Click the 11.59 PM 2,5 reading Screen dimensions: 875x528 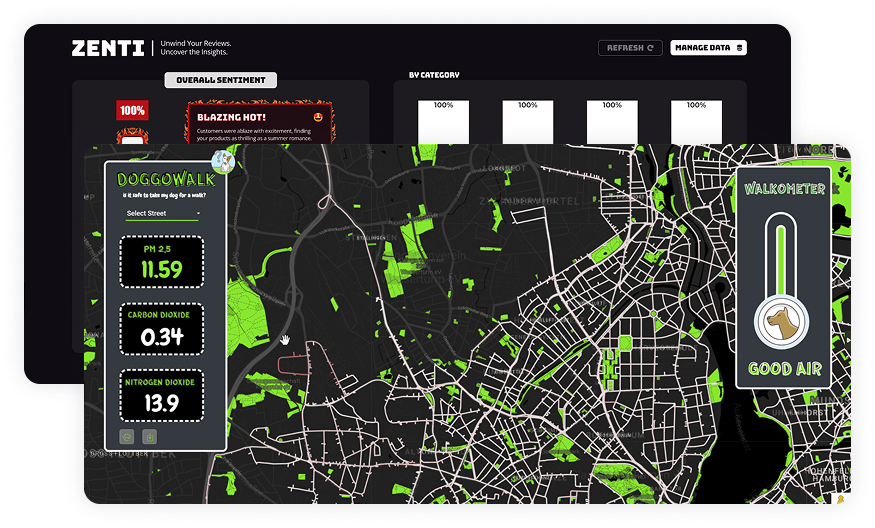click(x=162, y=270)
